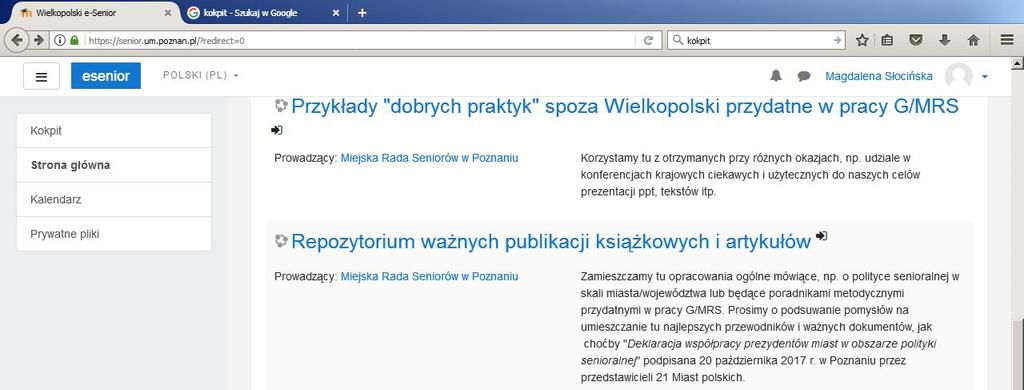Click text 'prezentacji ppt, tekstów itp.'
The width and height of the screenshot is (1024, 390).
pyautogui.click(x=648, y=192)
